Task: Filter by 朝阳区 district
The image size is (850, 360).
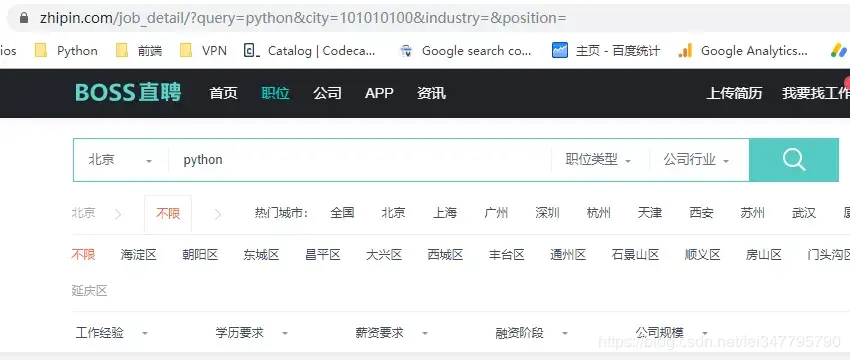Action: pyautogui.click(x=200, y=254)
